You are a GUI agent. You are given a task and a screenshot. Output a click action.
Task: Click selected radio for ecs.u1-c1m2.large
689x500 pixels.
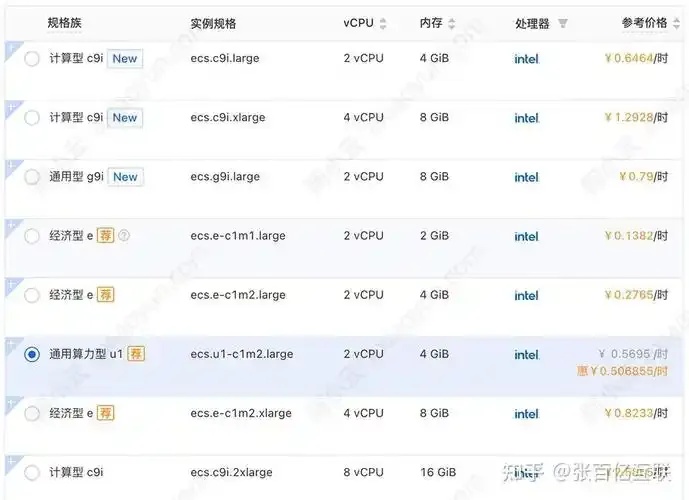[x=32, y=354]
